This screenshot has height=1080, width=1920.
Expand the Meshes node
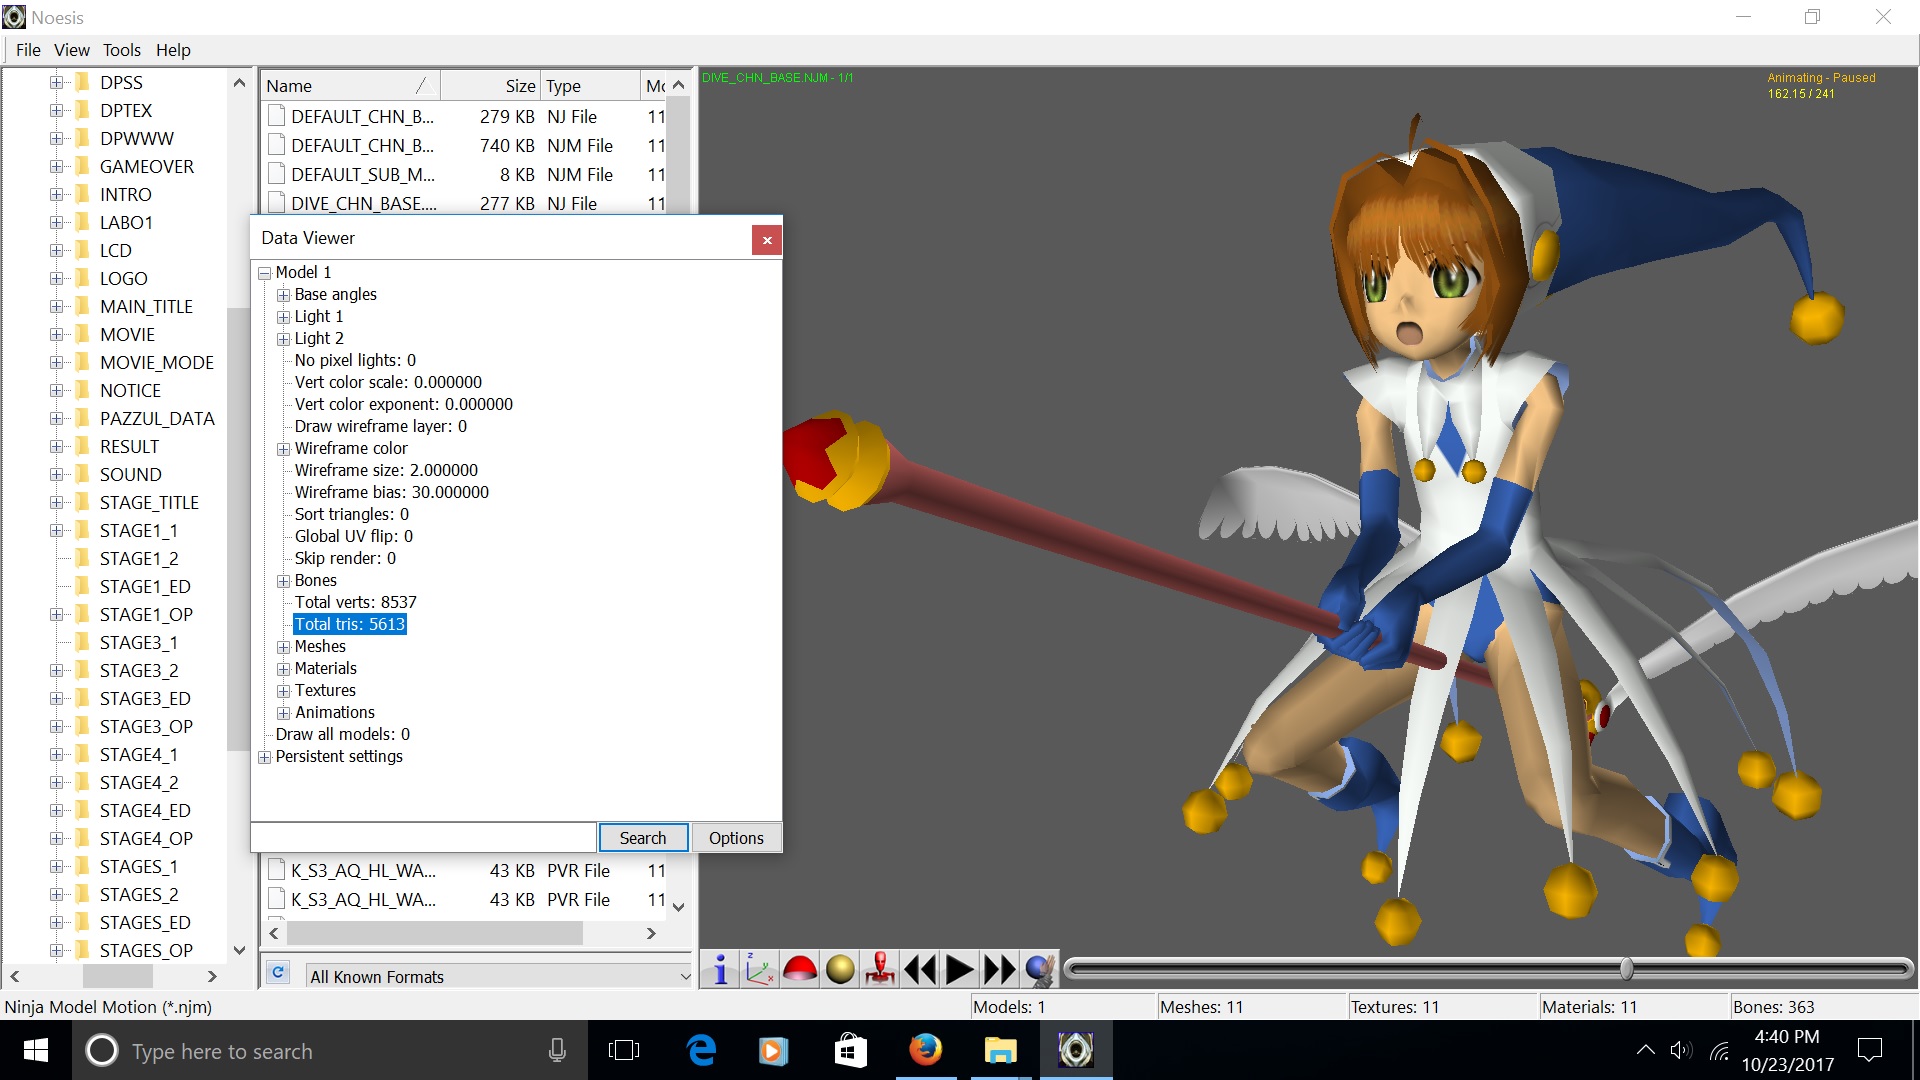coord(284,647)
